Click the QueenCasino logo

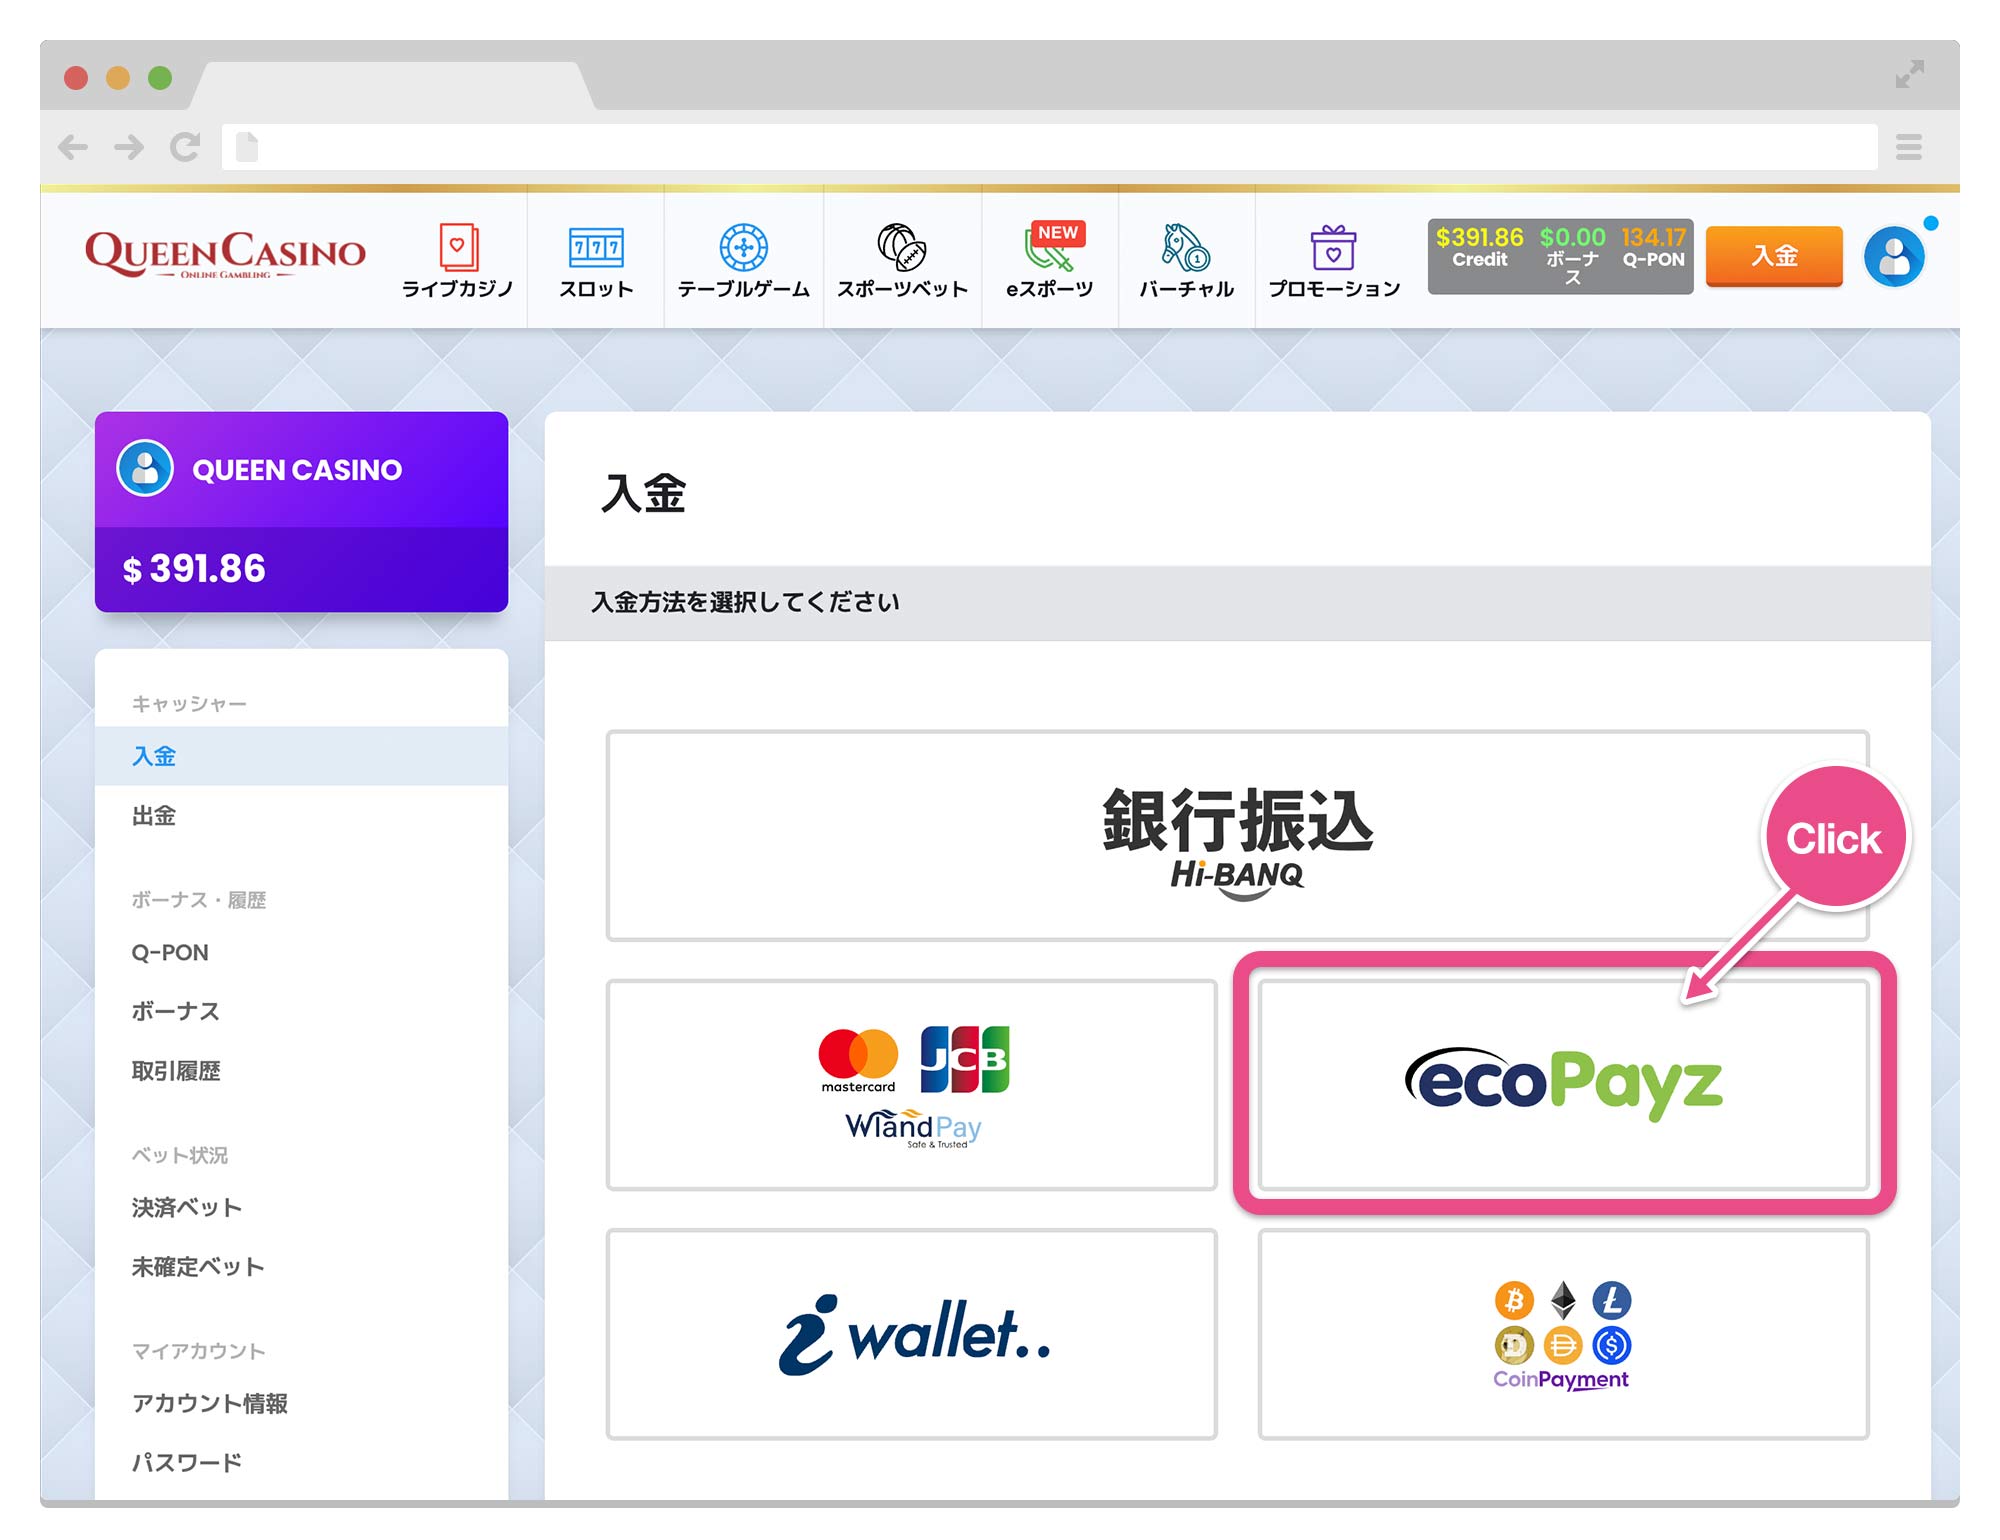pyautogui.click(x=225, y=255)
